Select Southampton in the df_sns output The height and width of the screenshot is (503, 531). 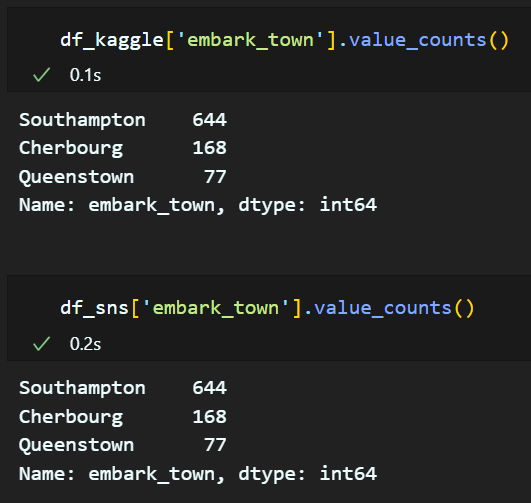82,389
